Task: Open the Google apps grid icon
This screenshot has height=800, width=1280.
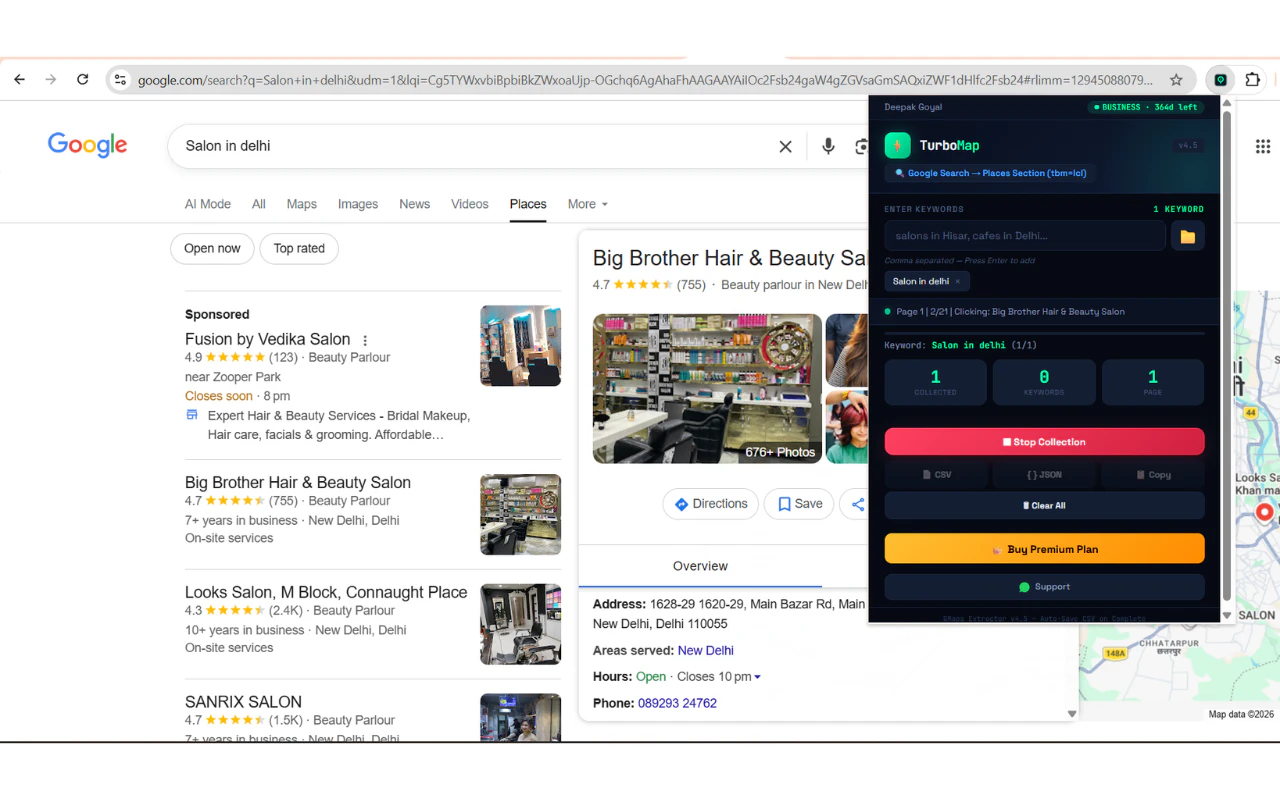Action: [1263, 146]
